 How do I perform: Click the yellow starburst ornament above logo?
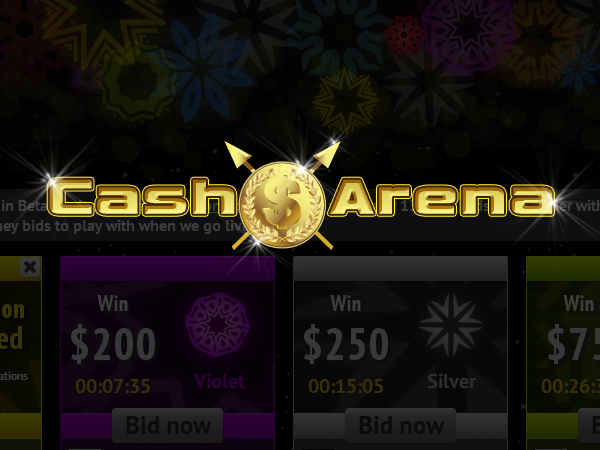click(x=346, y=101)
